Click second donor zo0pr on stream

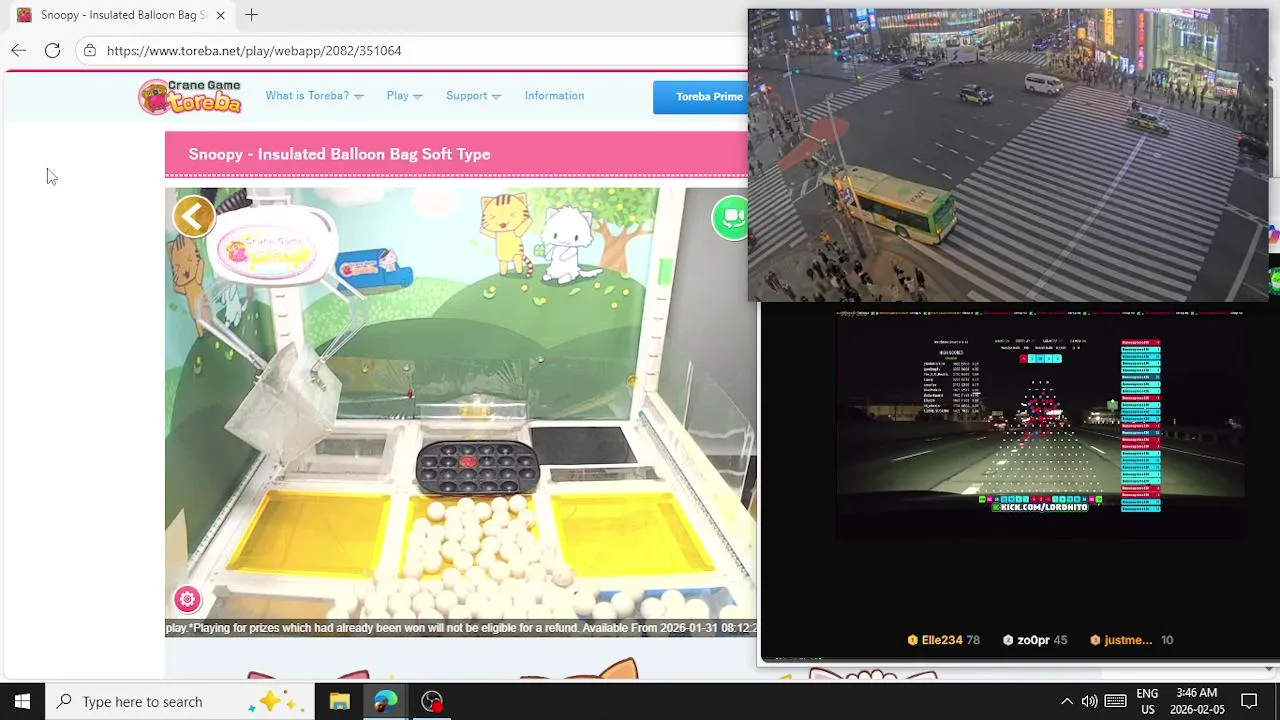pyautogui.click(x=1035, y=640)
